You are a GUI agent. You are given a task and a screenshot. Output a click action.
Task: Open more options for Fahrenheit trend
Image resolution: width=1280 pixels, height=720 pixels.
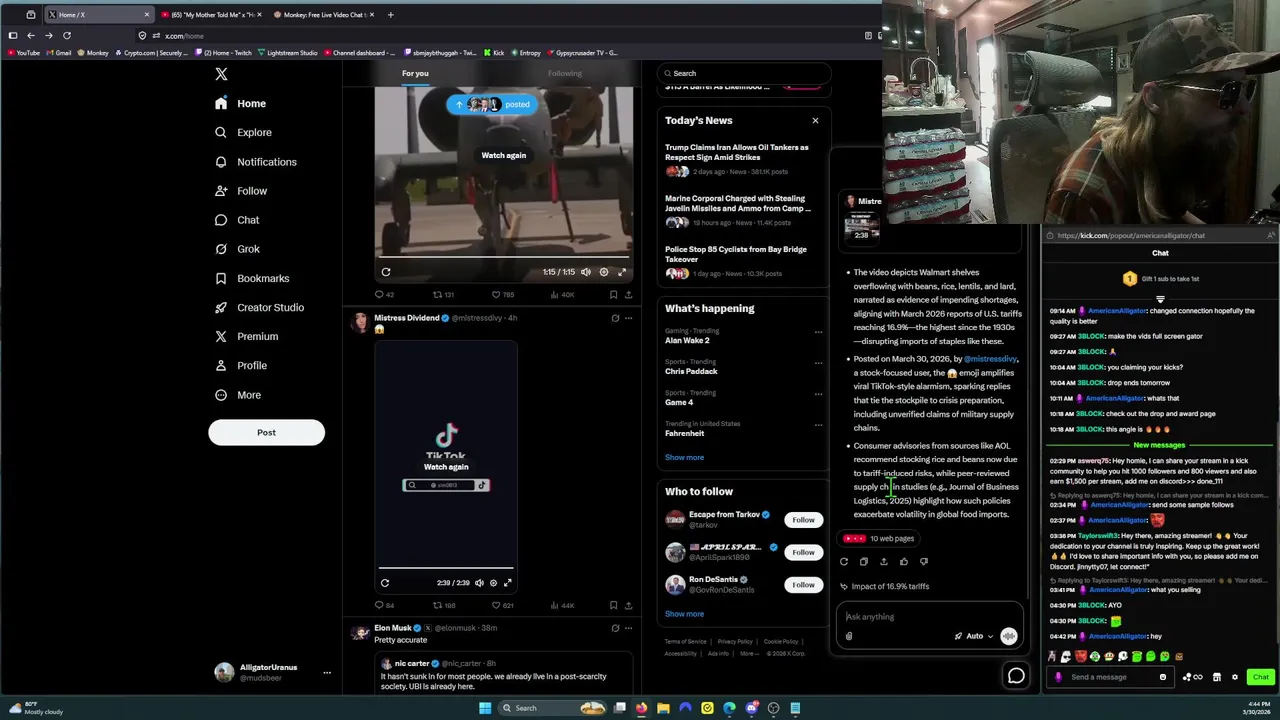point(818,425)
